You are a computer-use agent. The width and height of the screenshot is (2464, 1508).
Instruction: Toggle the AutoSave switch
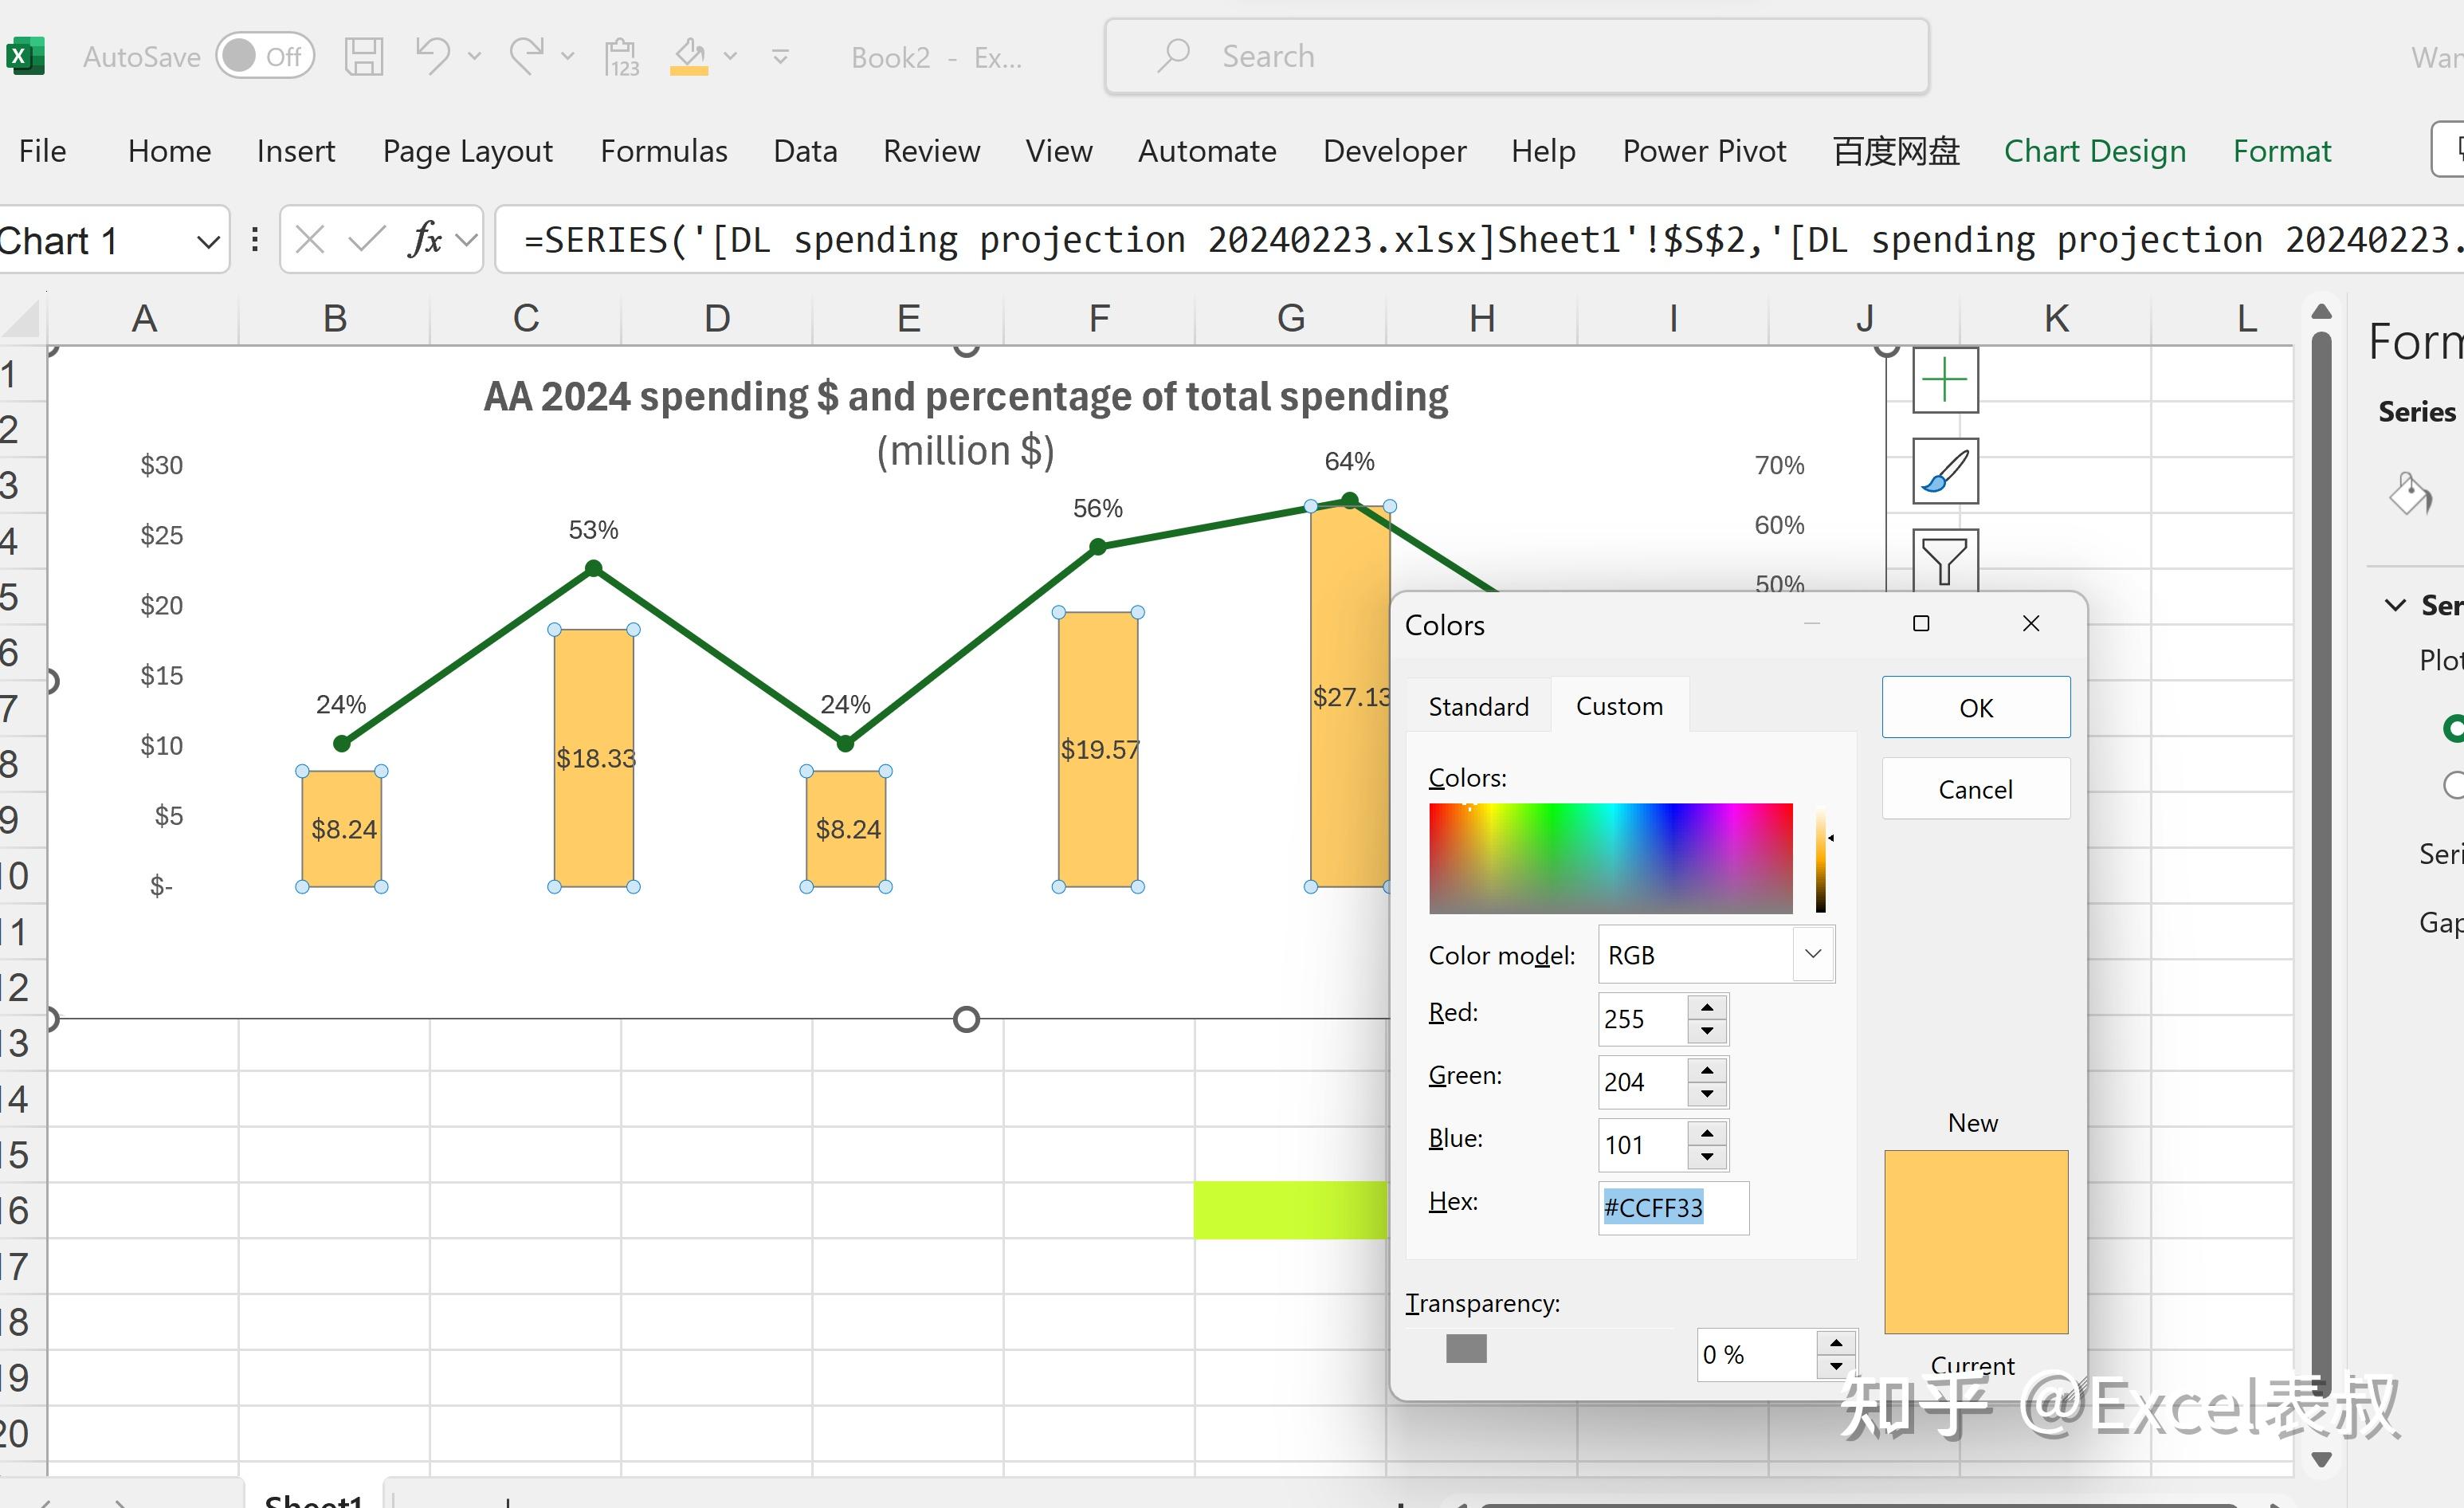coord(265,56)
